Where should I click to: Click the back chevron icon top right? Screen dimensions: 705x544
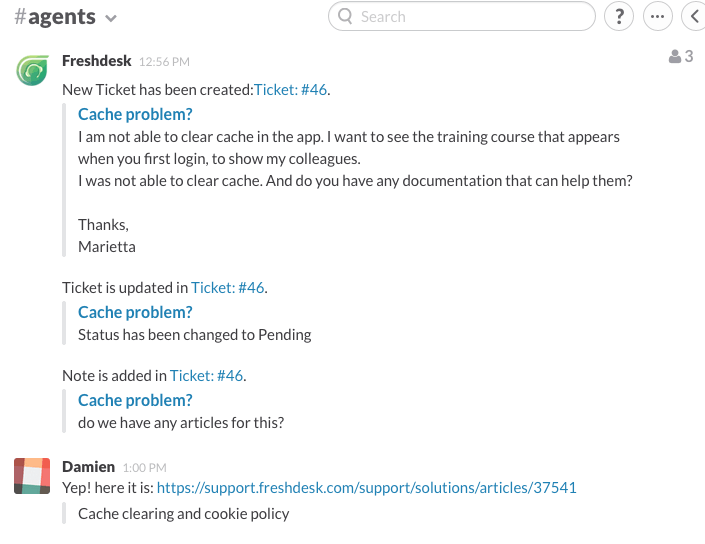coord(694,17)
